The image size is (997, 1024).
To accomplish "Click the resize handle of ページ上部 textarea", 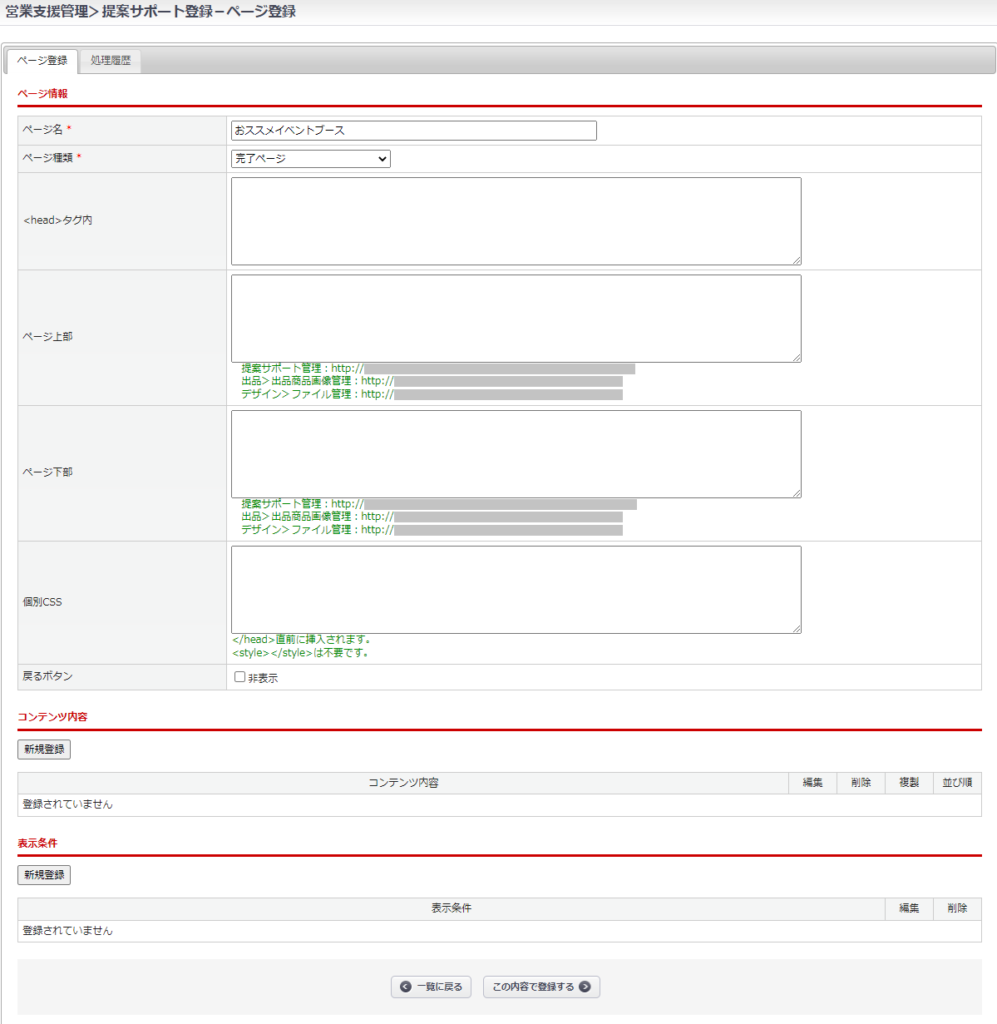I will pos(797,357).
